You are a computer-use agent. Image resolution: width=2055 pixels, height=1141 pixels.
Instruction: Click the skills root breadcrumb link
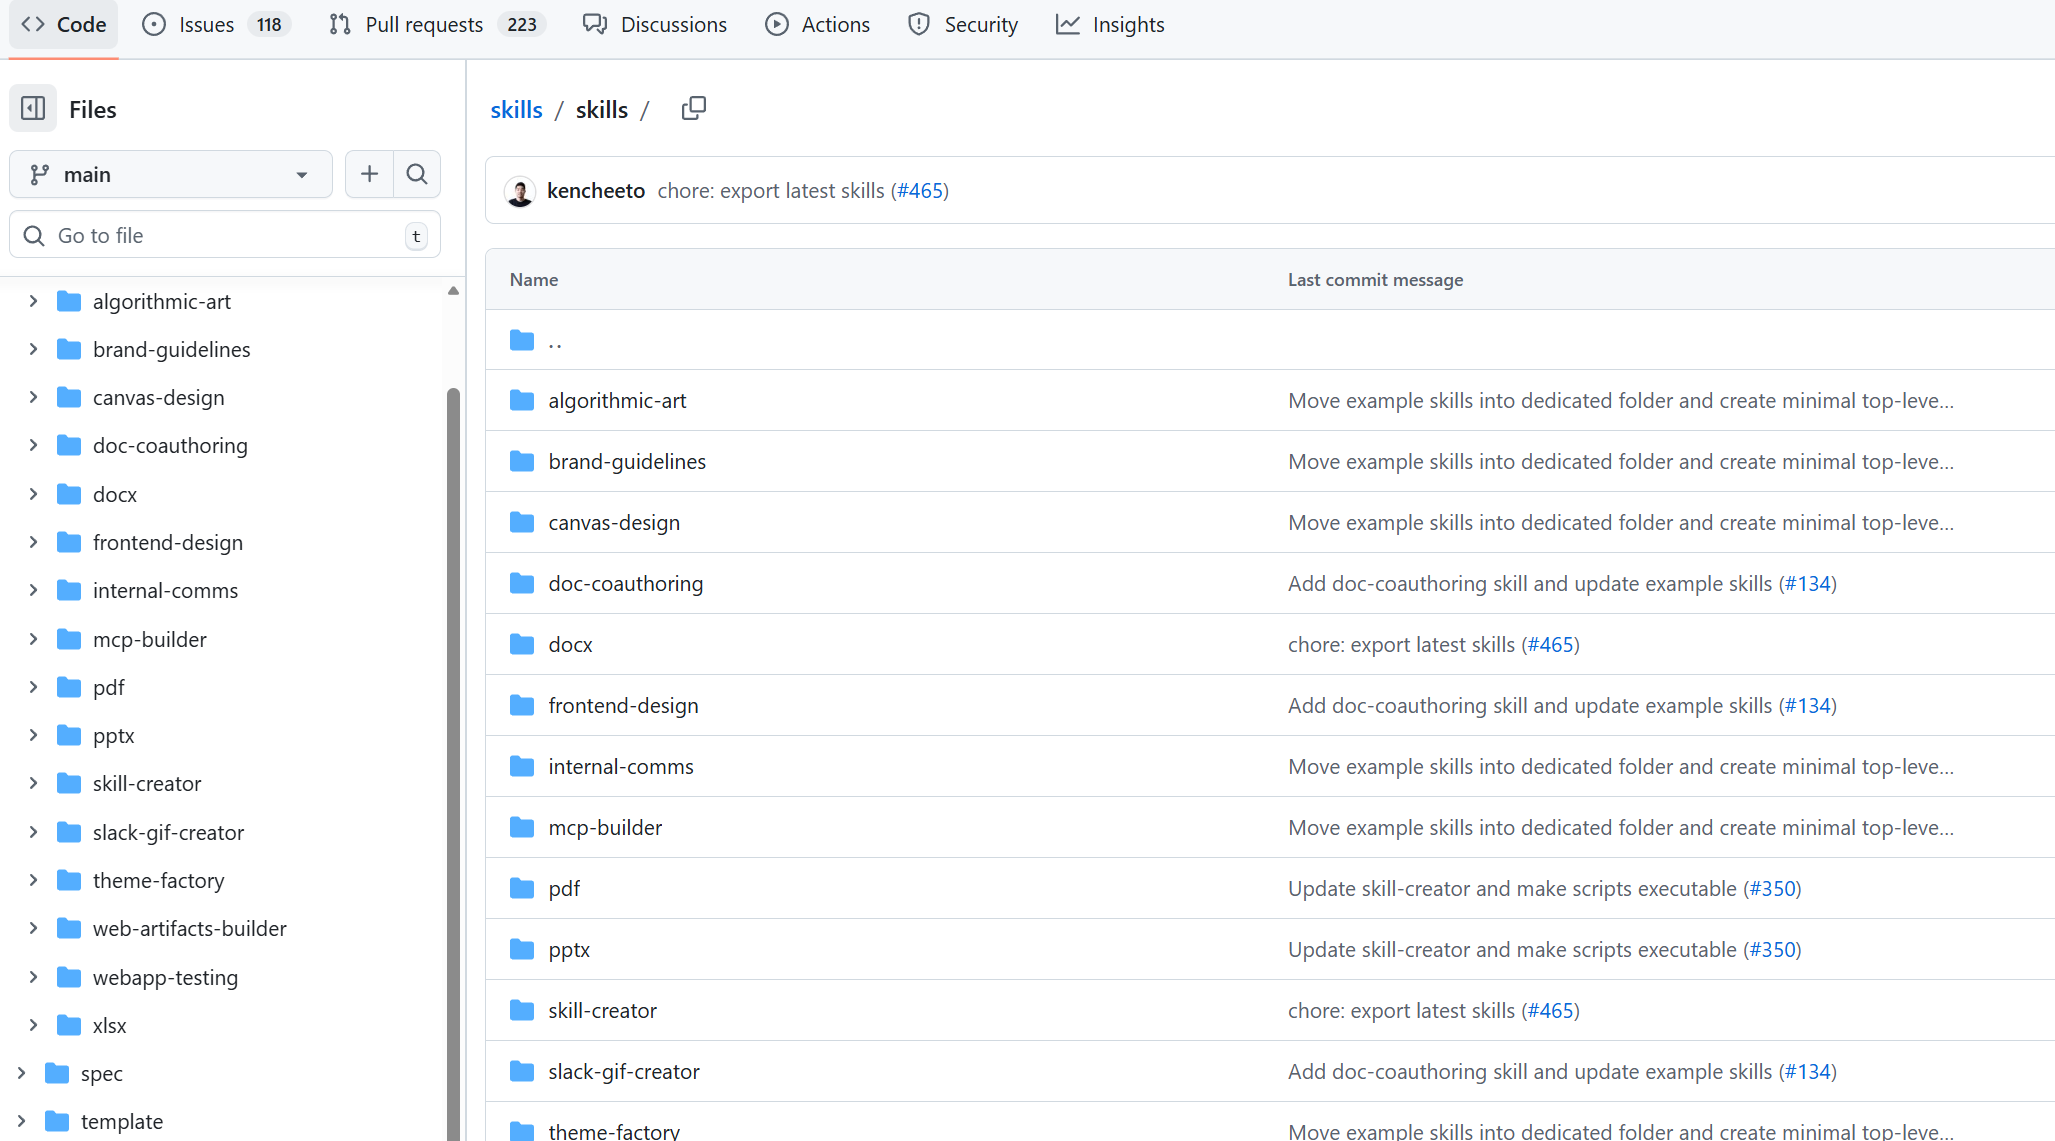point(516,109)
